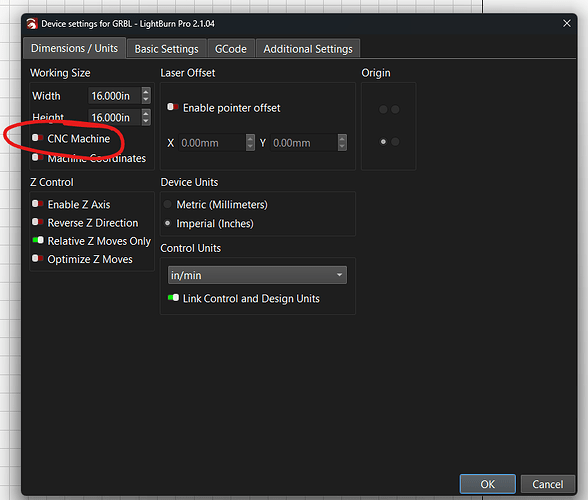Open the Additional Settings tab
The height and width of the screenshot is (500, 588).
point(308,49)
